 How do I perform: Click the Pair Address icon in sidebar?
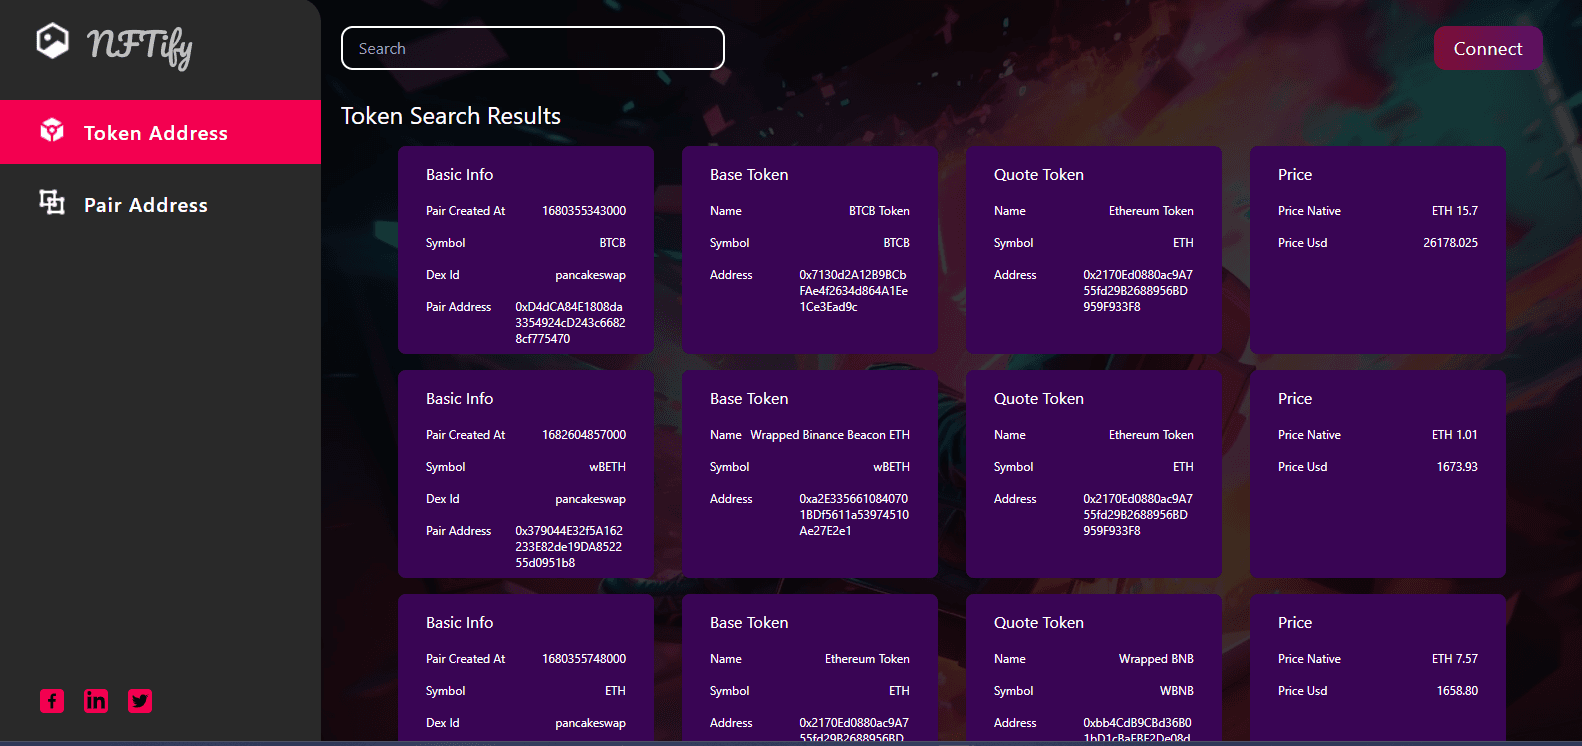click(x=52, y=203)
